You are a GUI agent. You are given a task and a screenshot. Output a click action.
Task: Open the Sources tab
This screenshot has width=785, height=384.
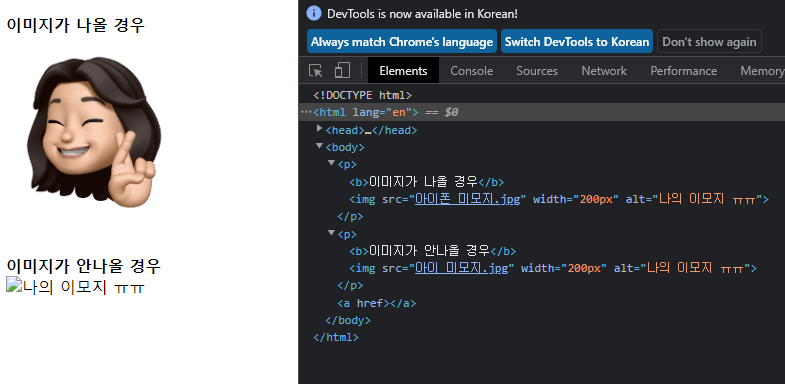[x=537, y=71]
